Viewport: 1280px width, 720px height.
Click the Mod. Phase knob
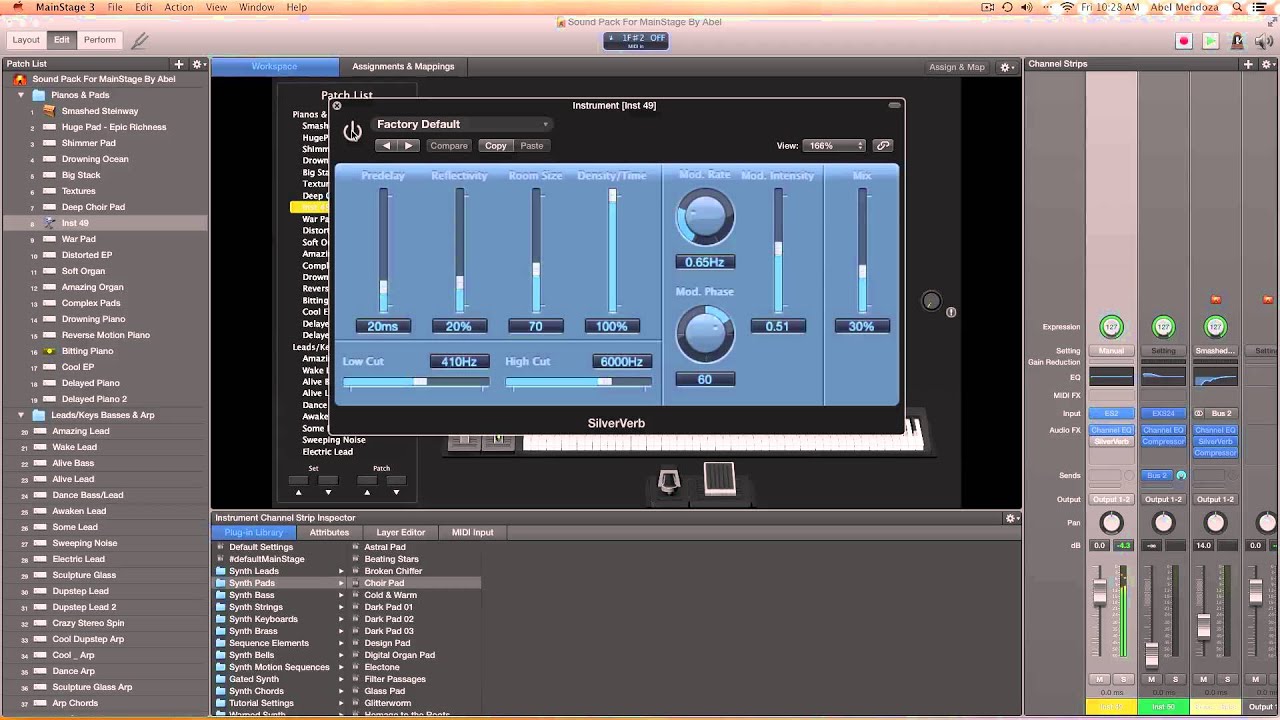coord(705,334)
